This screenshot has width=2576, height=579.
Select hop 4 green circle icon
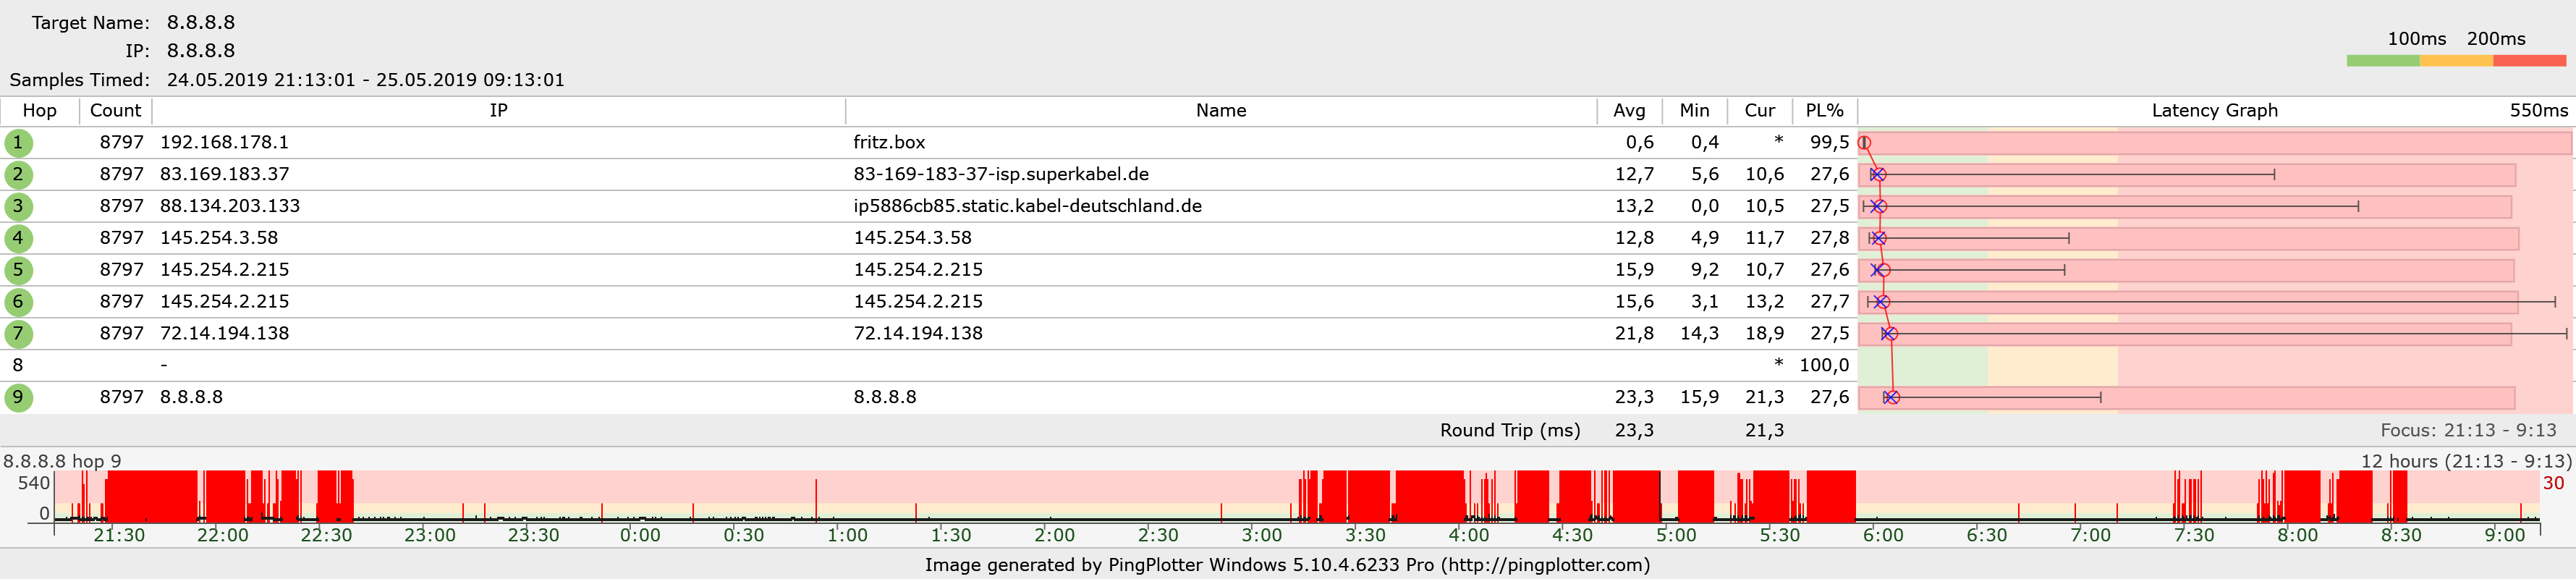pyautogui.click(x=18, y=239)
